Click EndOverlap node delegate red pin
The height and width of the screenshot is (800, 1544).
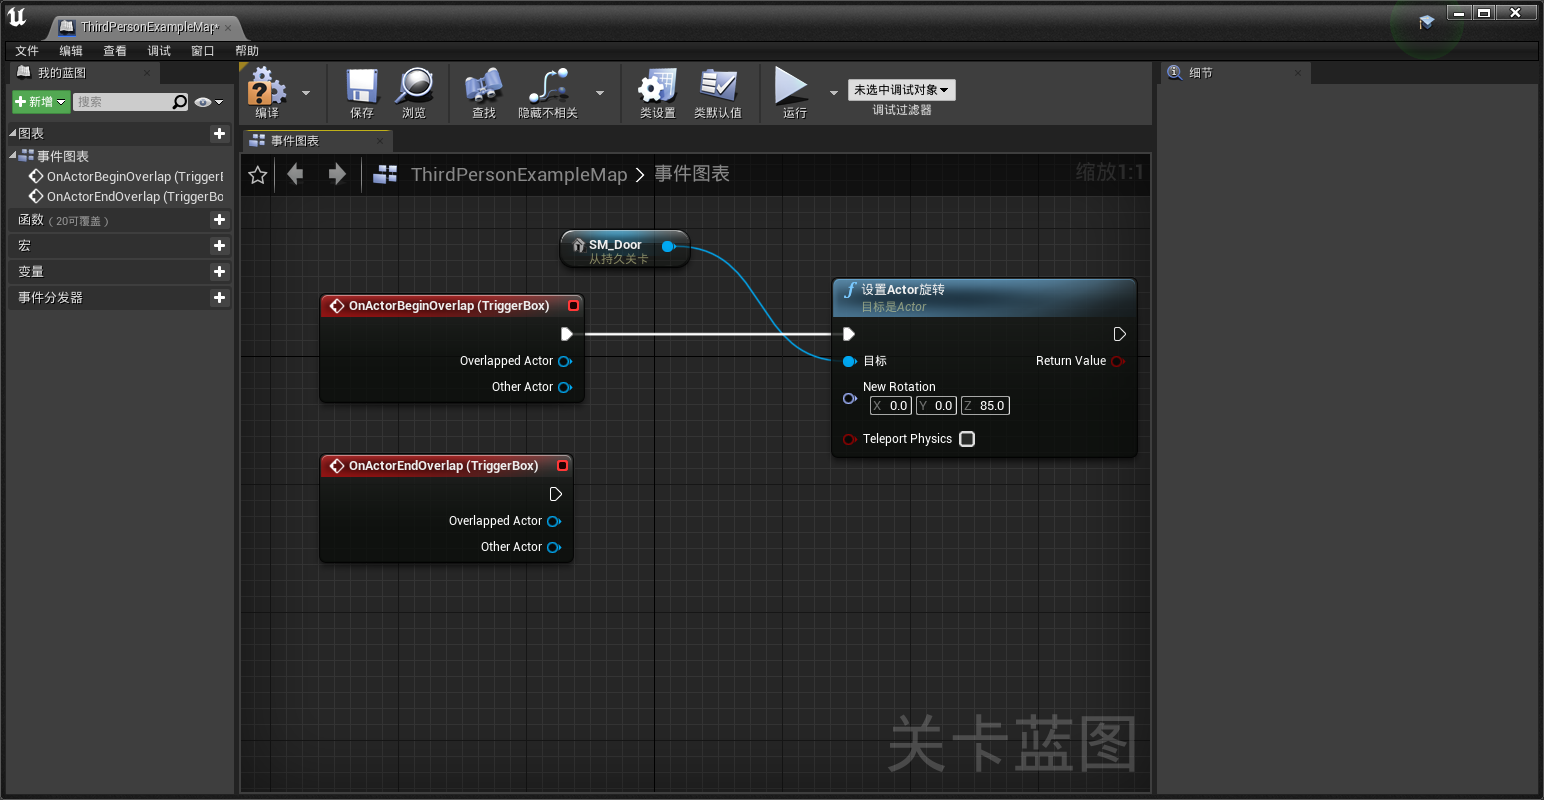[562, 466]
